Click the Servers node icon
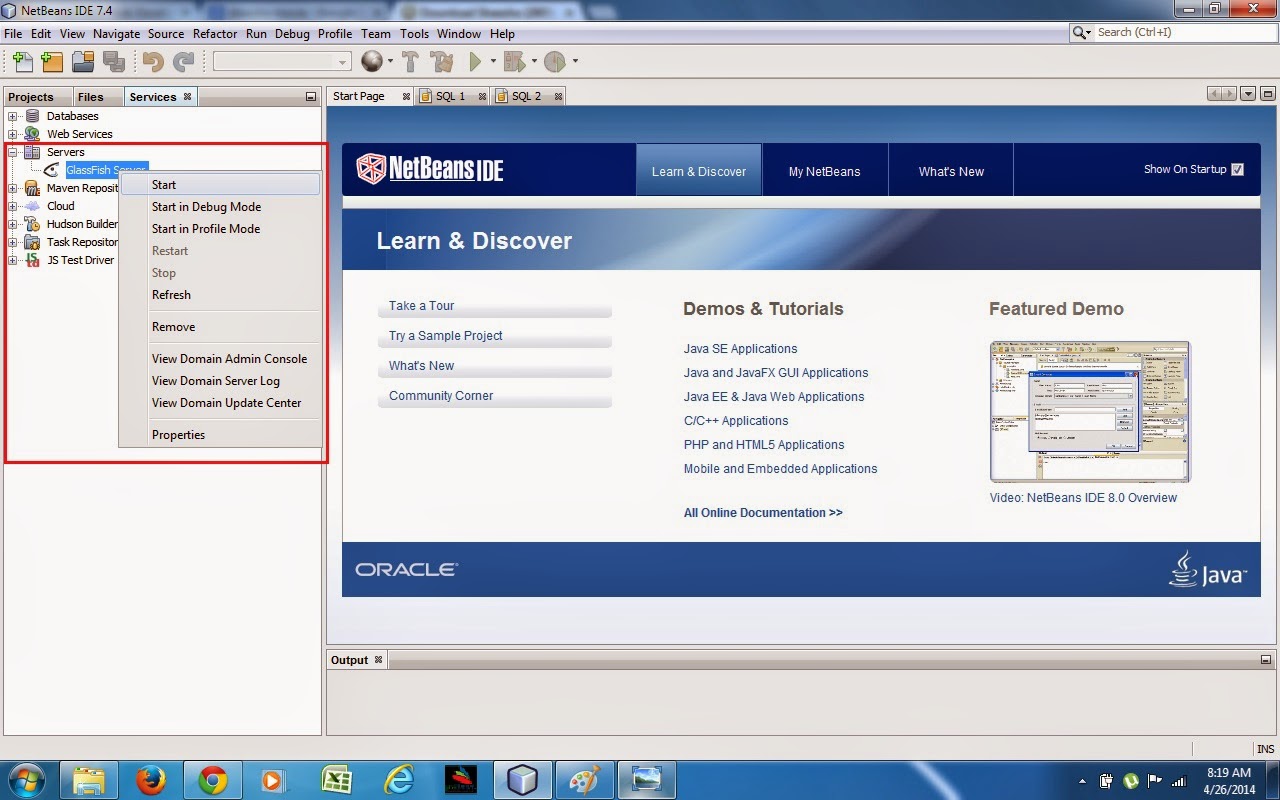Viewport: 1280px width, 800px height. click(32, 152)
